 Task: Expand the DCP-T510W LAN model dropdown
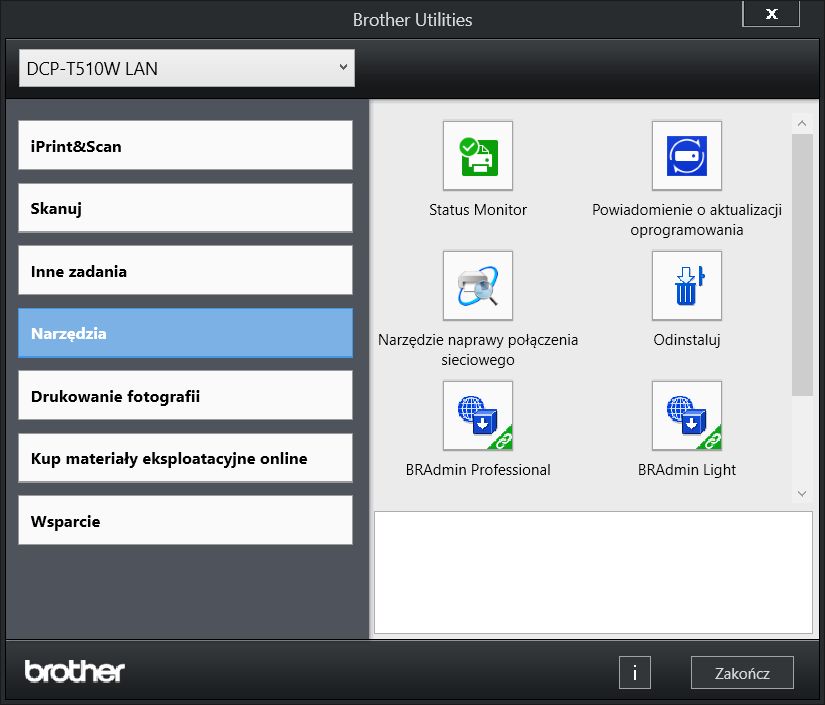[x=187, y=68]
